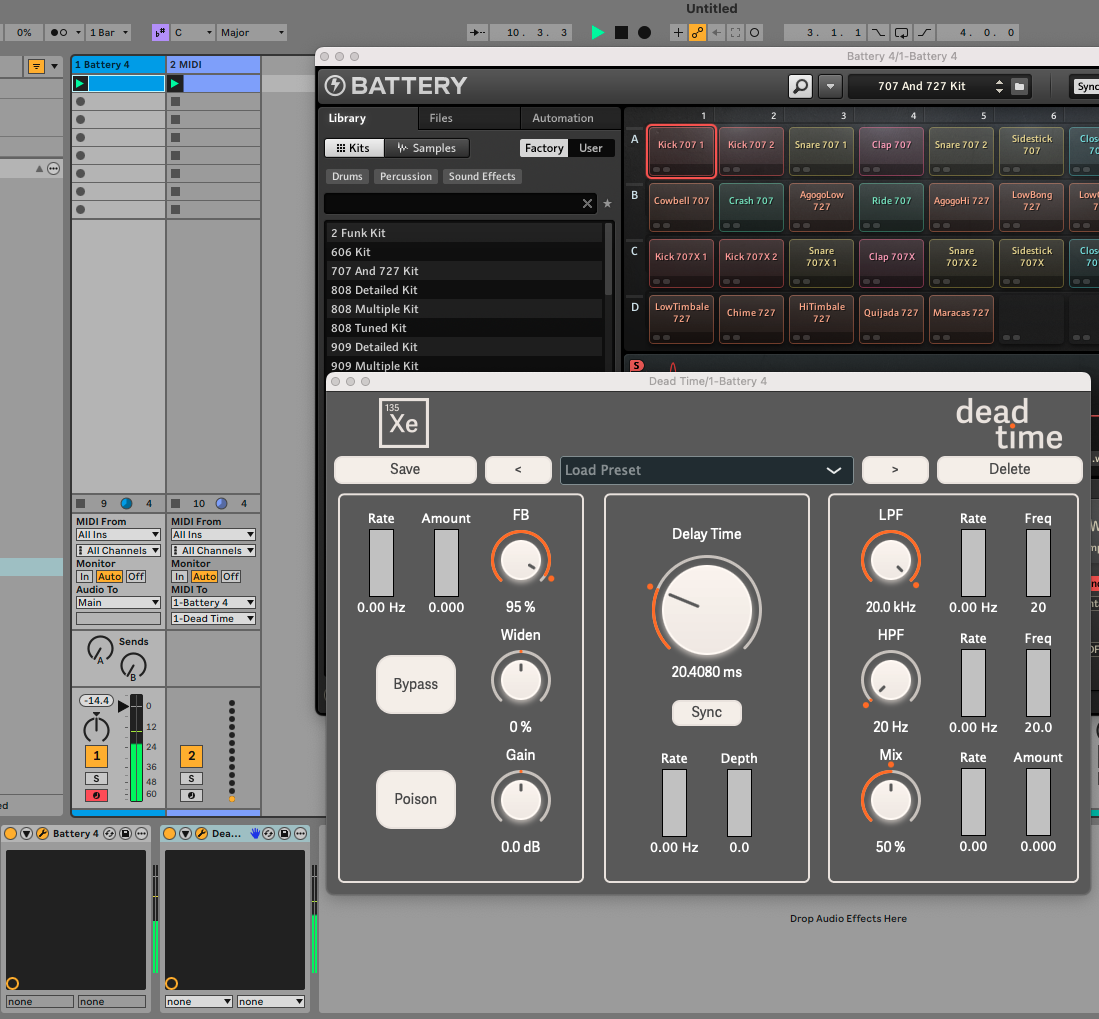Open the root note C dropdown
The width and height of the screenshot is (1099, 1019).
coord(193,32)
